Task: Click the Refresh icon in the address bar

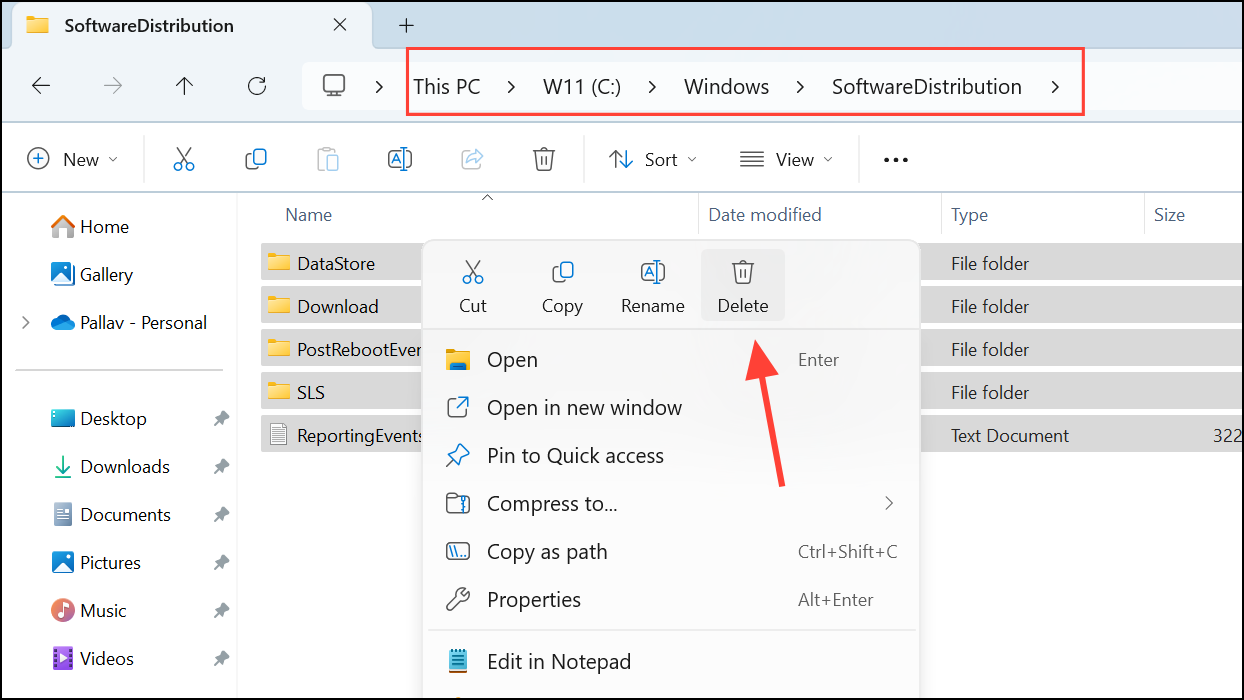Action: [256, 86]
